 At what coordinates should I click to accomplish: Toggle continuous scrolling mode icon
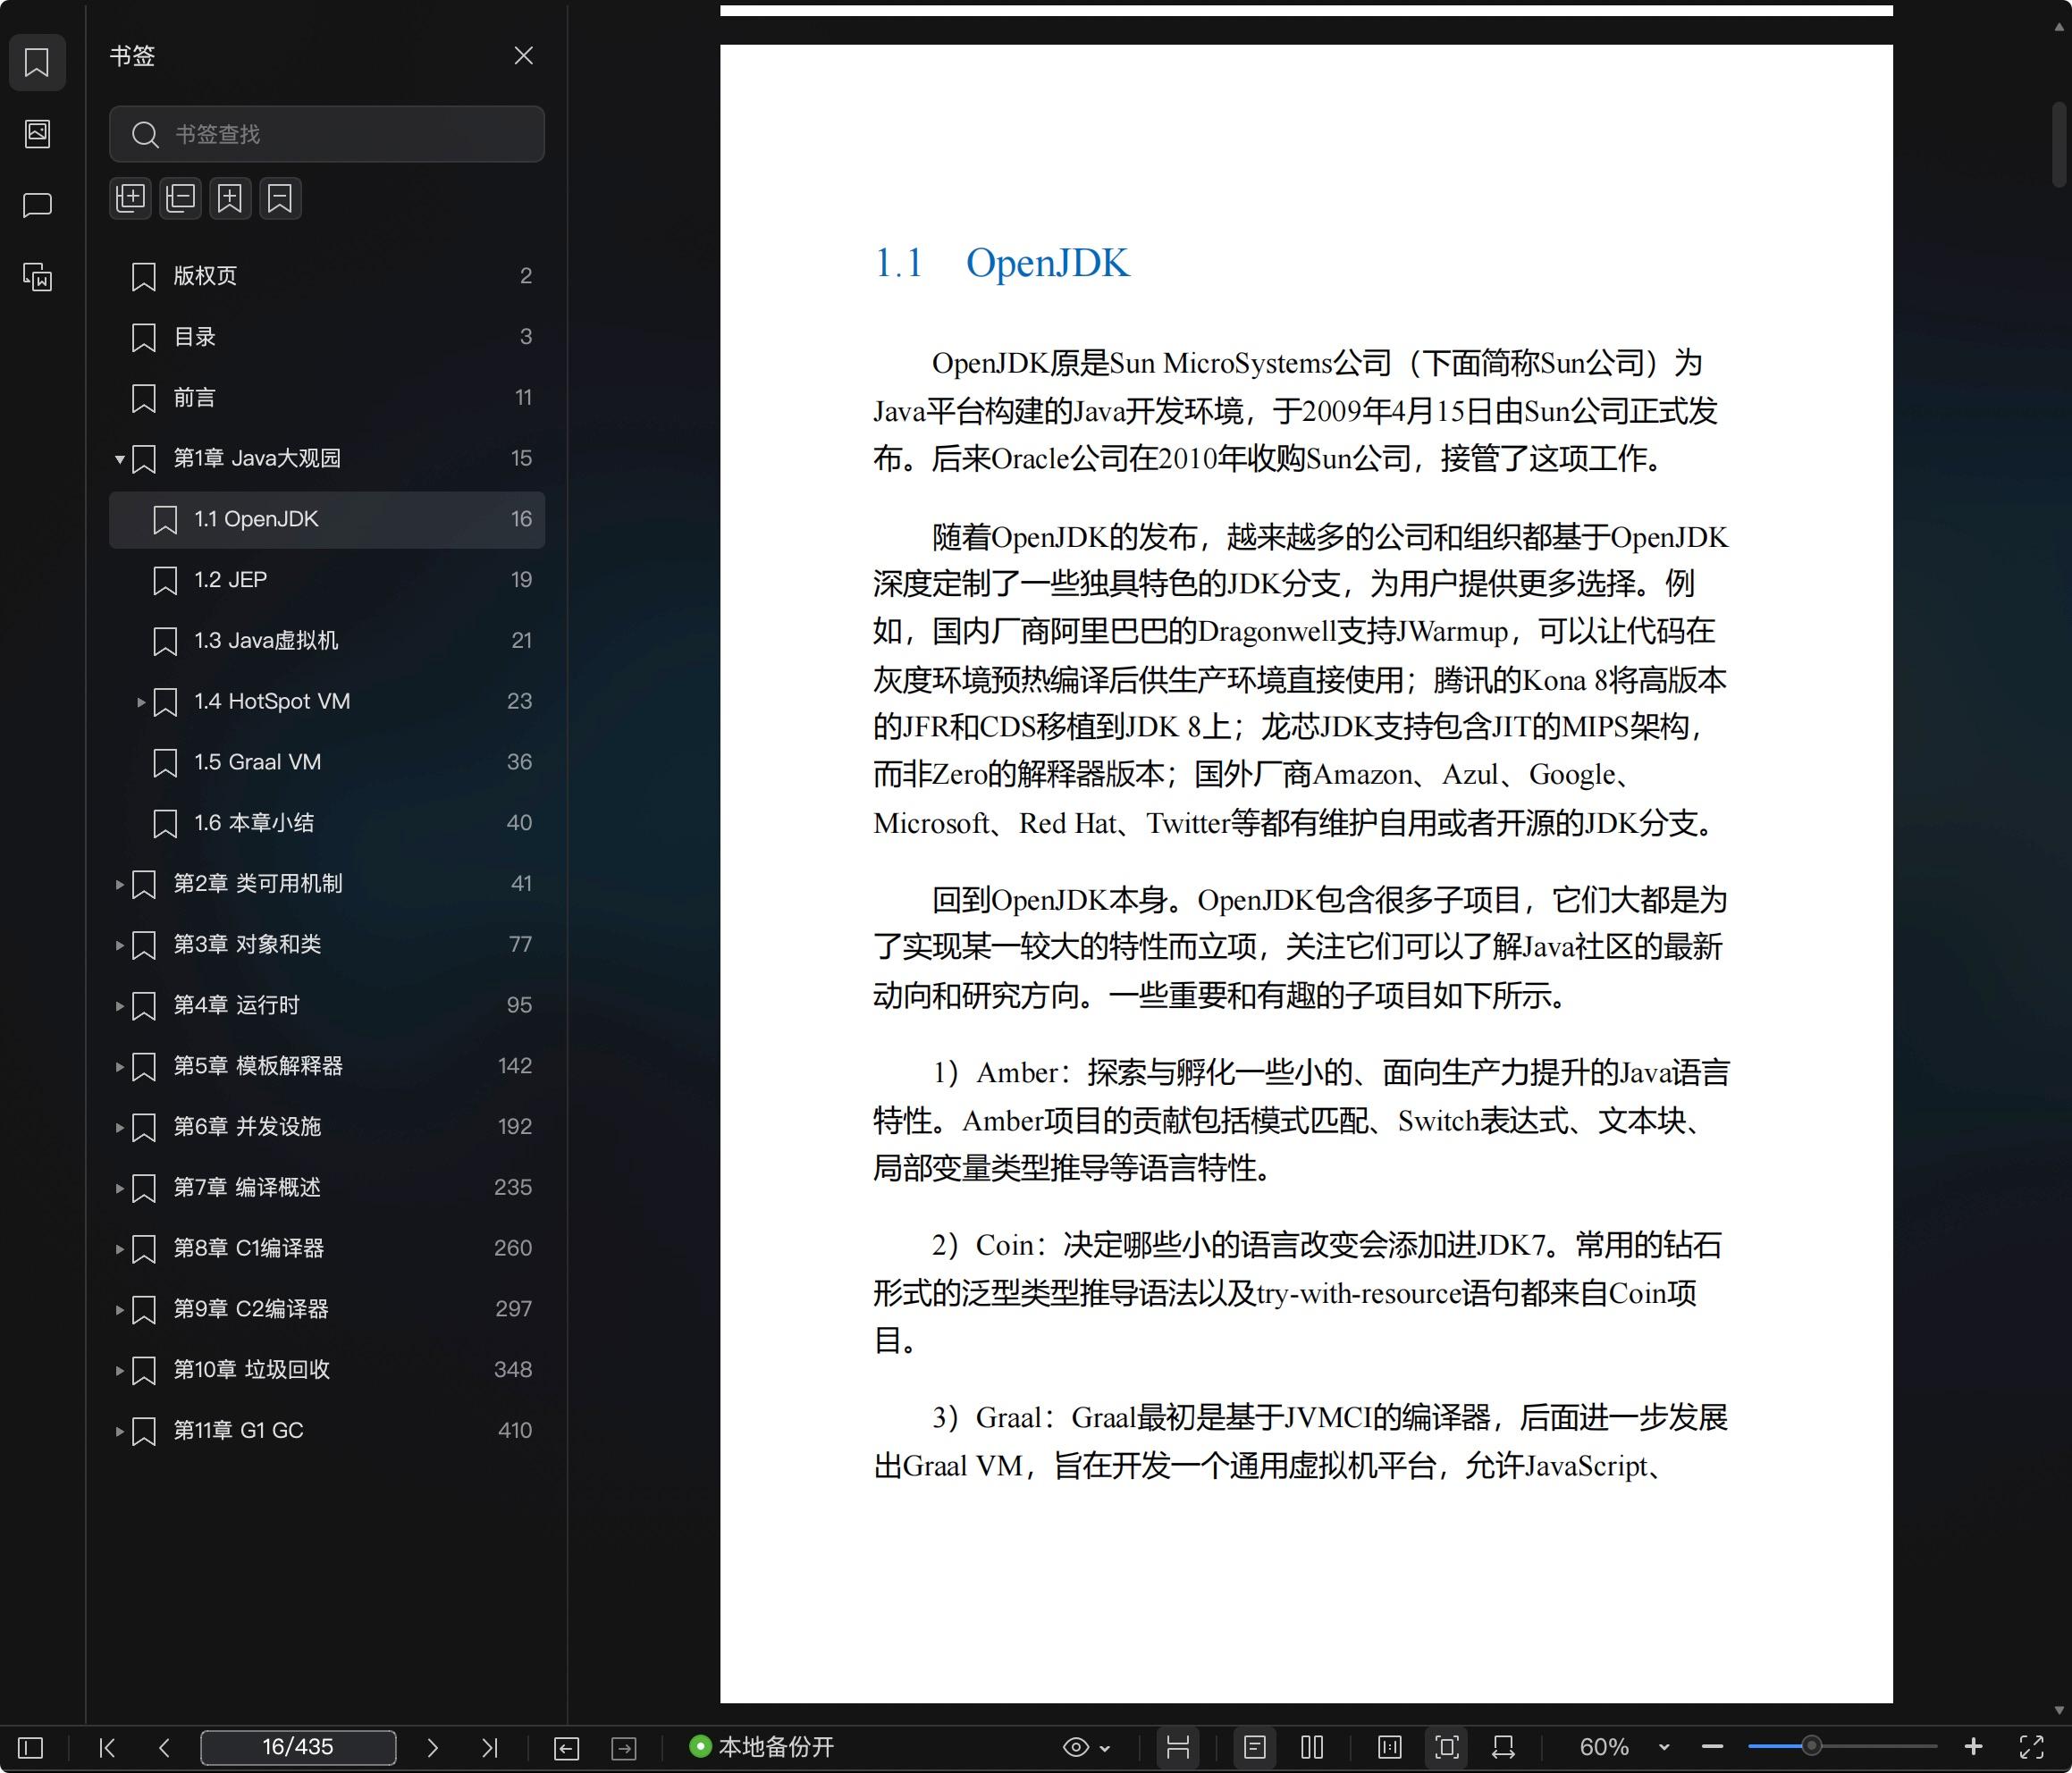(x=1178, y=1747)
